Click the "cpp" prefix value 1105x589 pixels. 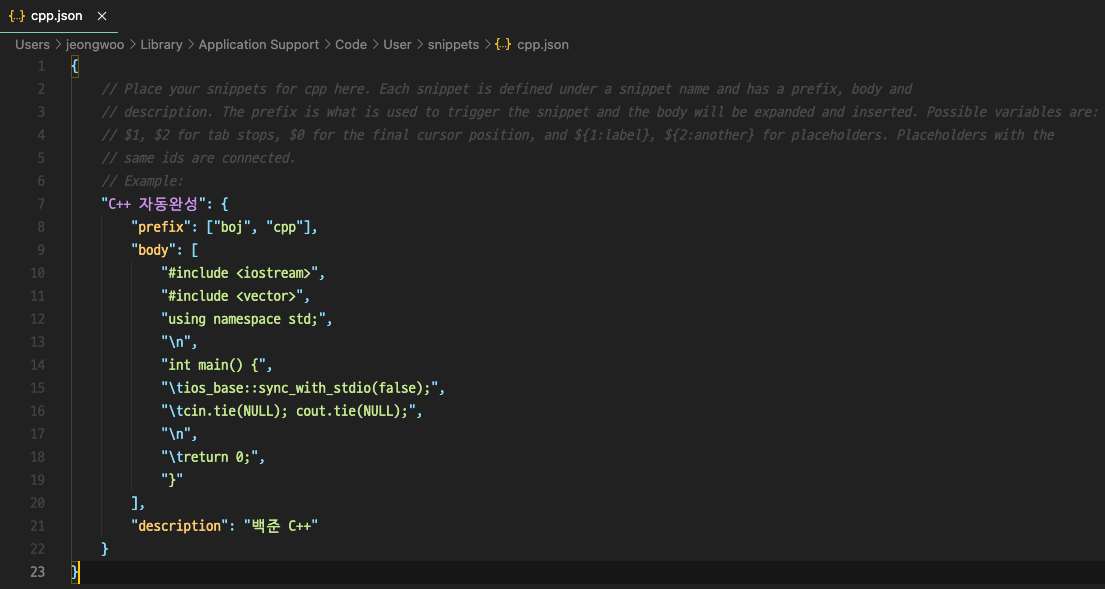[x=288, y=227]
